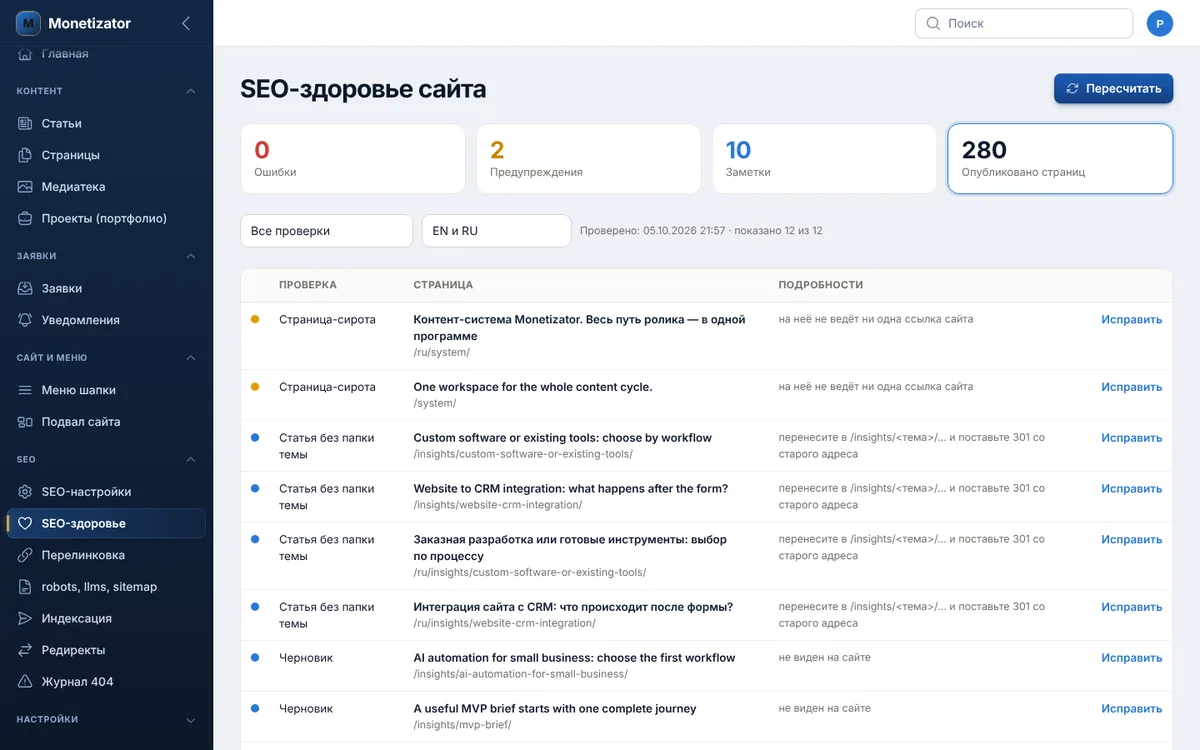Go to Перелинковка section
Screen dimensions: 1200x750
106,555
